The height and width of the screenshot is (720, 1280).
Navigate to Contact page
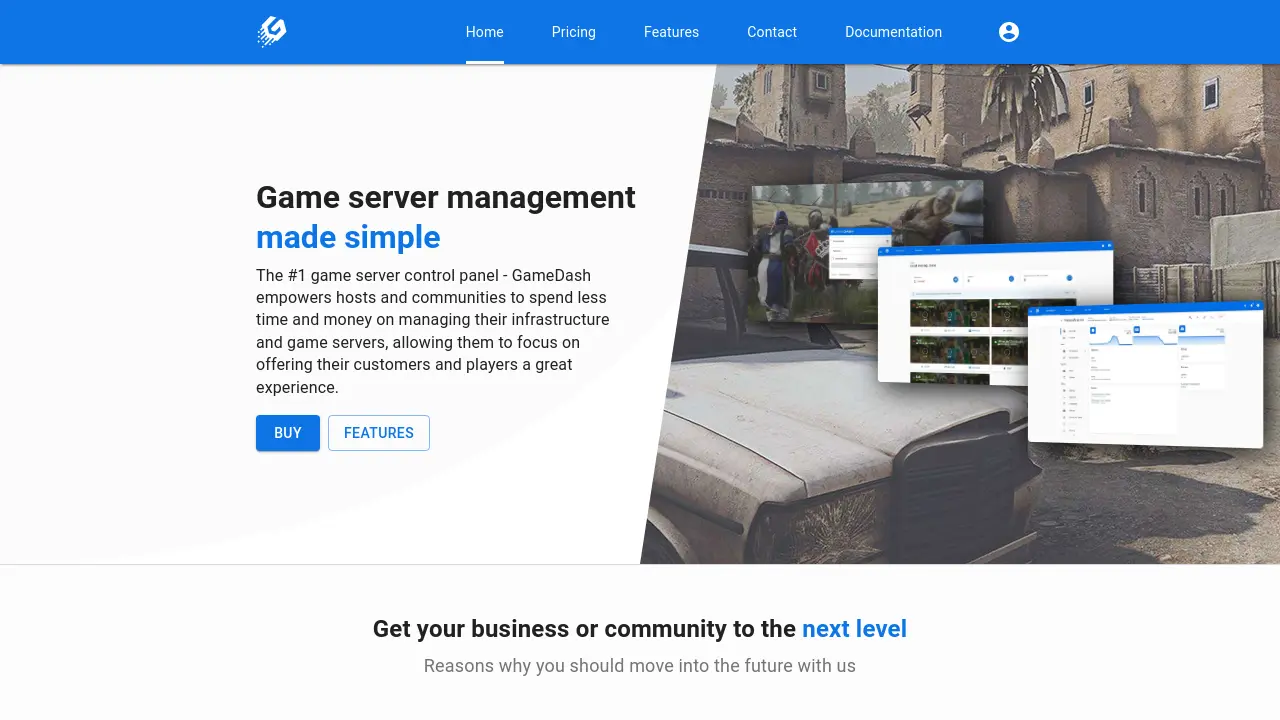[772, 32]
